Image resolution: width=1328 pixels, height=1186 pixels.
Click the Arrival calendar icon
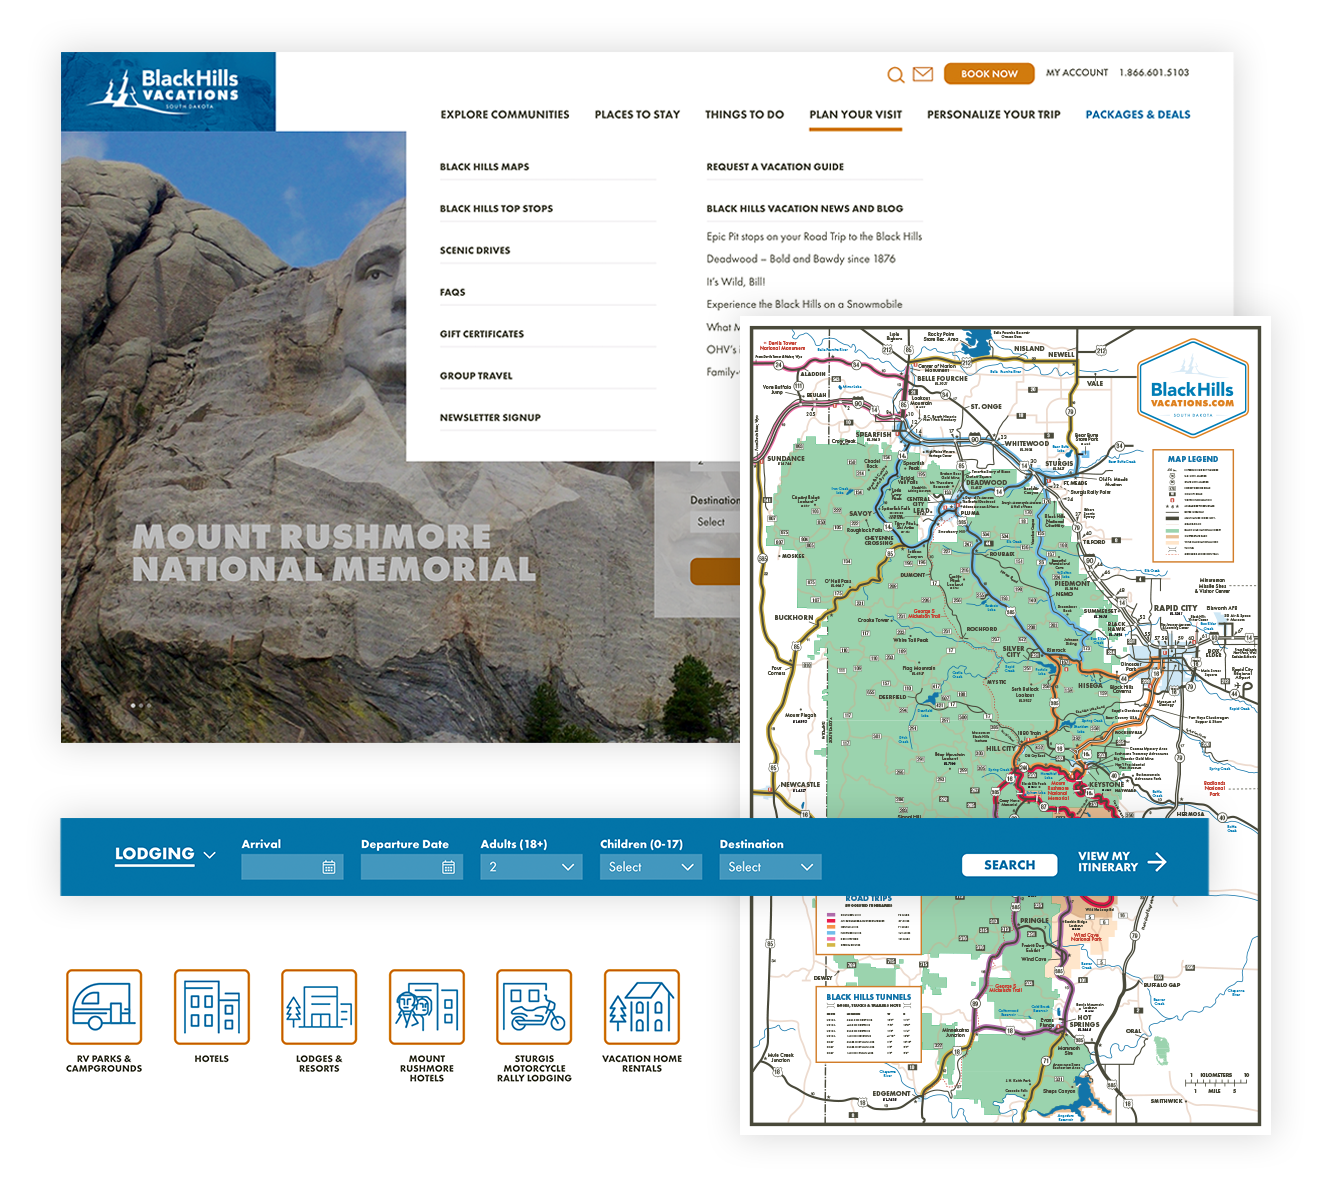[329, 867]
